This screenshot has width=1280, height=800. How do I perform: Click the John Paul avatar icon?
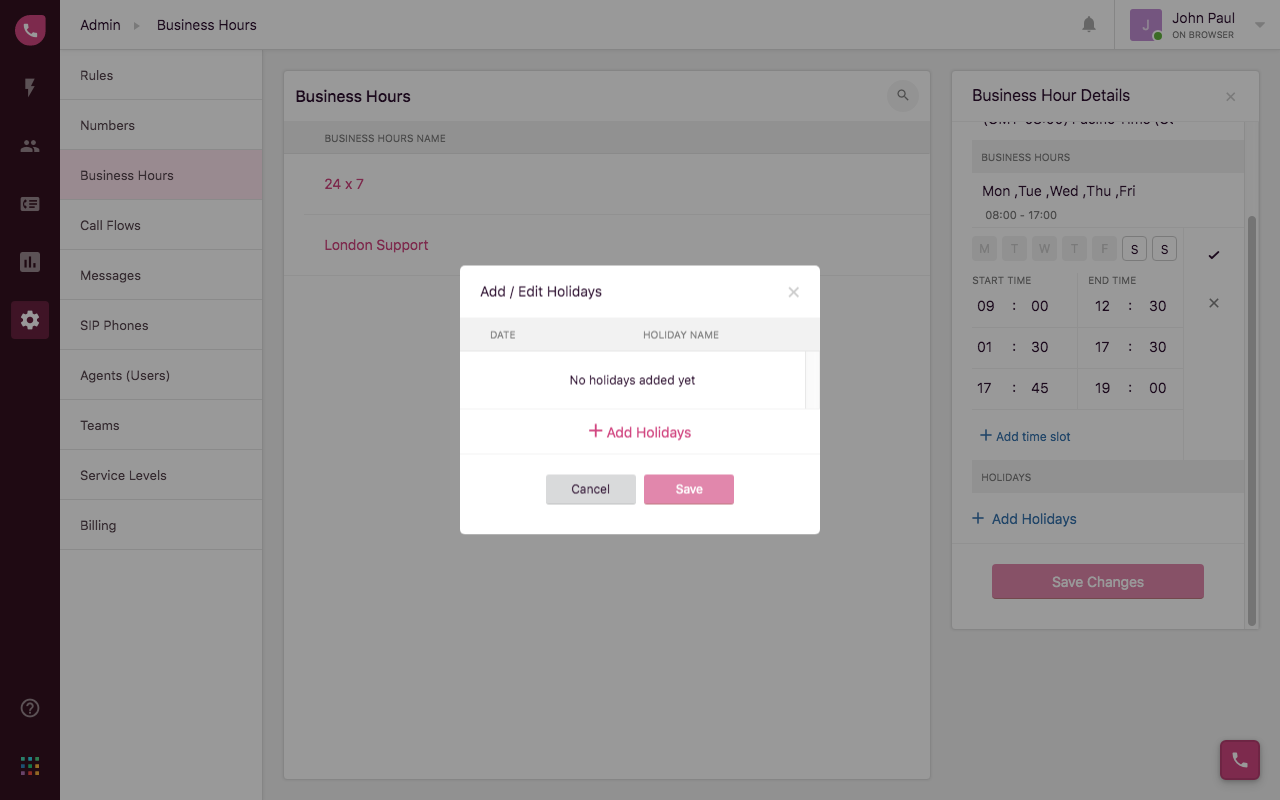point(1146,25)
